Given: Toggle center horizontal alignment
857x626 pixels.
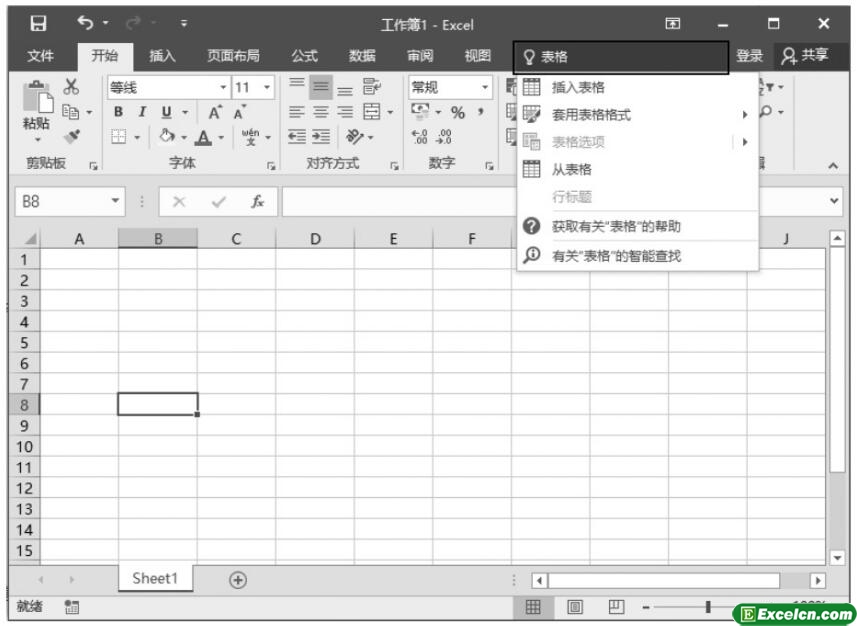Looking at the screenshot, I should click(320, 112).
